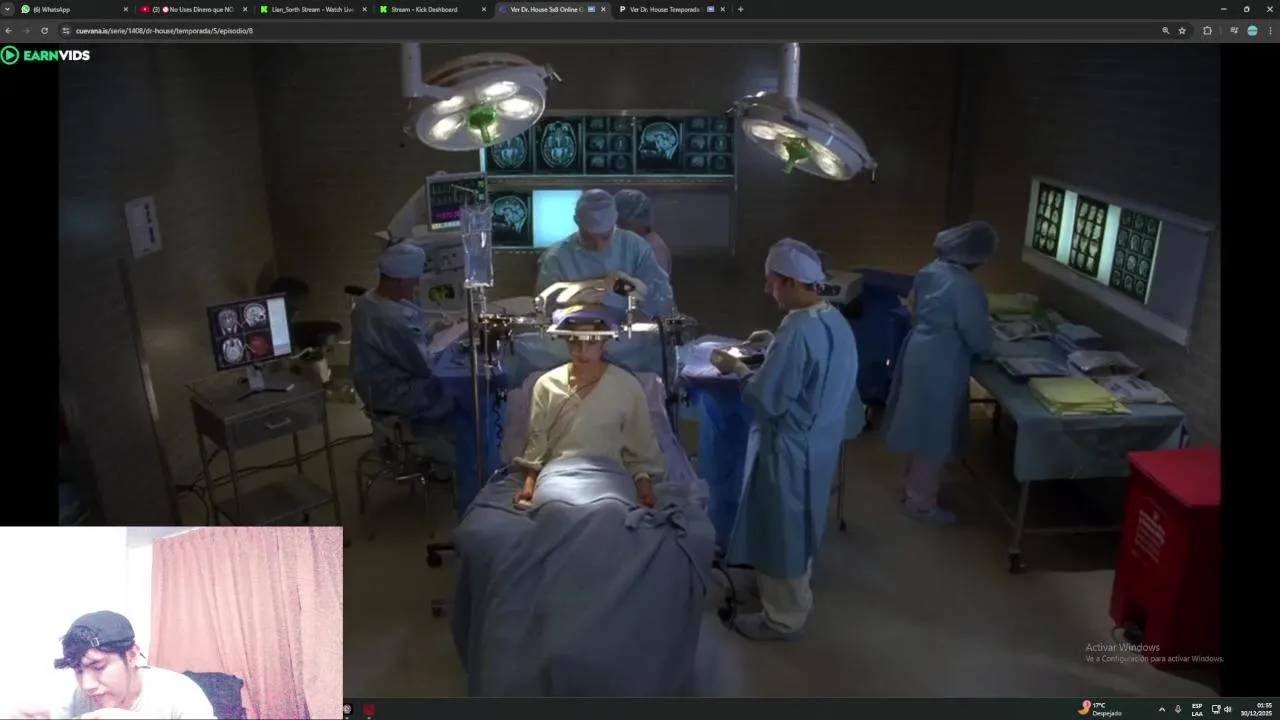Open a new browser tab
Image resolution: width=1280 pixels, height=720 pixels.
[740, 9]
